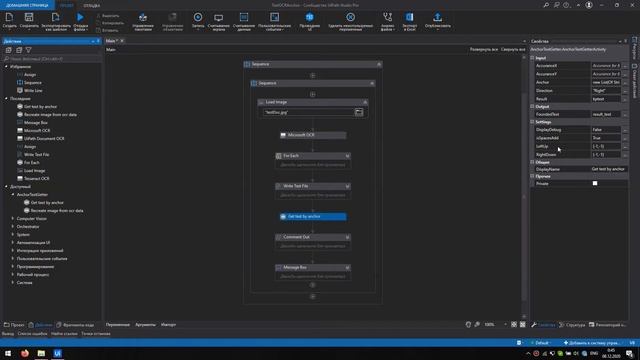Click UiPath Studio icon in Windows taskbar
This screenshot has width=640, height=360.
point(58,353)
